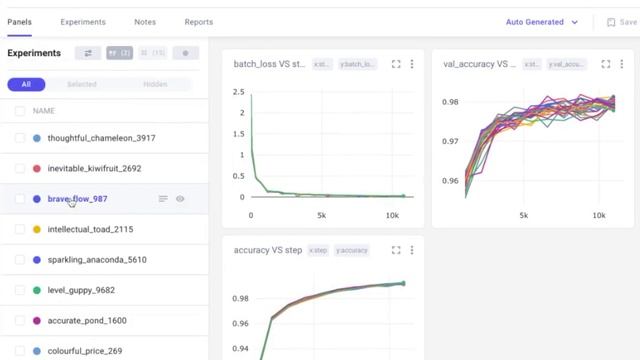Image resolution: width=640 pixels, height=360 pixels.
Task: Click the NAME column header
Action: point(44,111)
